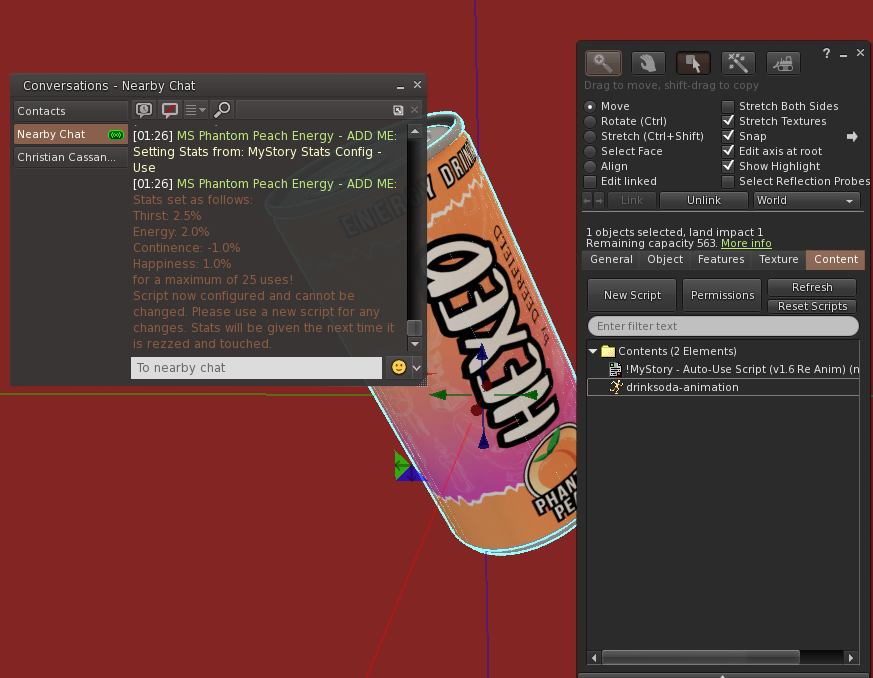873x678 pixels.
Task: Click the Reset Scripts button
Action: [812, 306]
